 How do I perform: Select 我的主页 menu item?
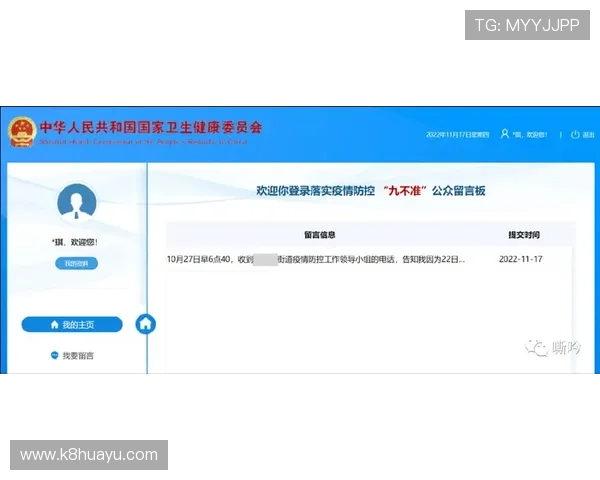point(72,325)
